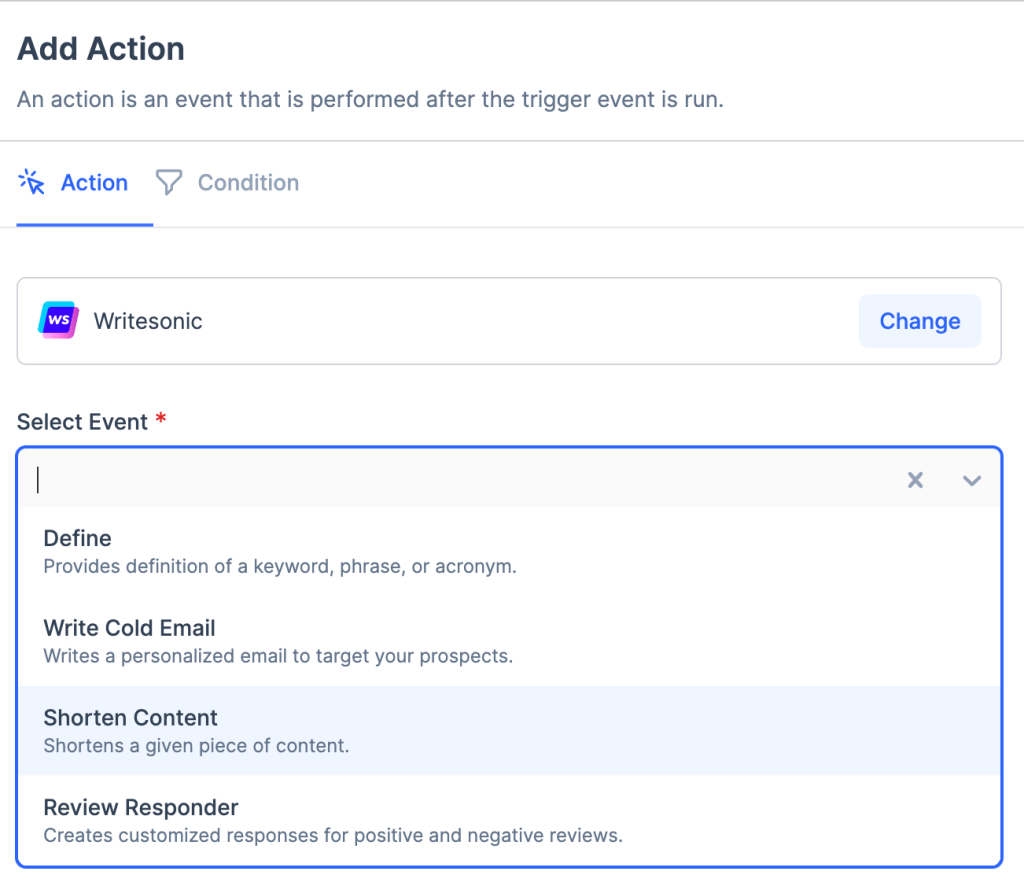Click "Writes a personalized email" description text
The width and height of the screenshot is (1024, 886).
point(277,657)
